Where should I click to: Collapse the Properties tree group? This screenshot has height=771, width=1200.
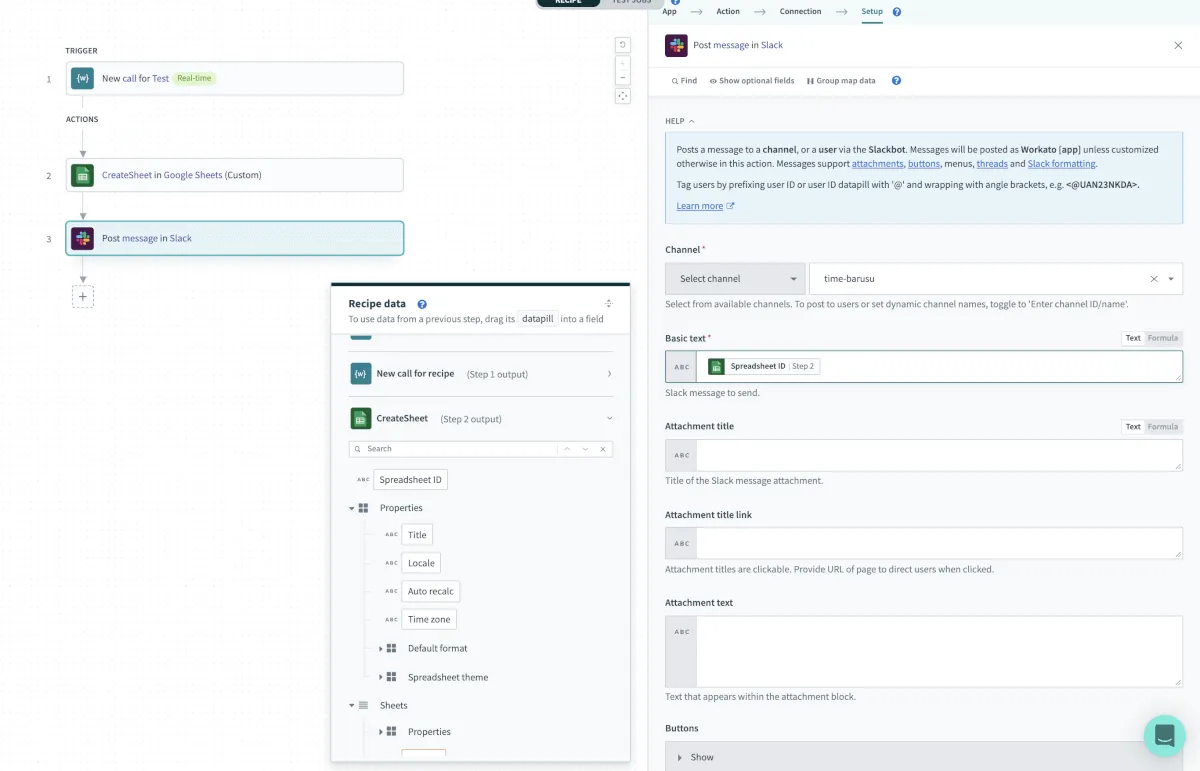[x=352, y=508]
